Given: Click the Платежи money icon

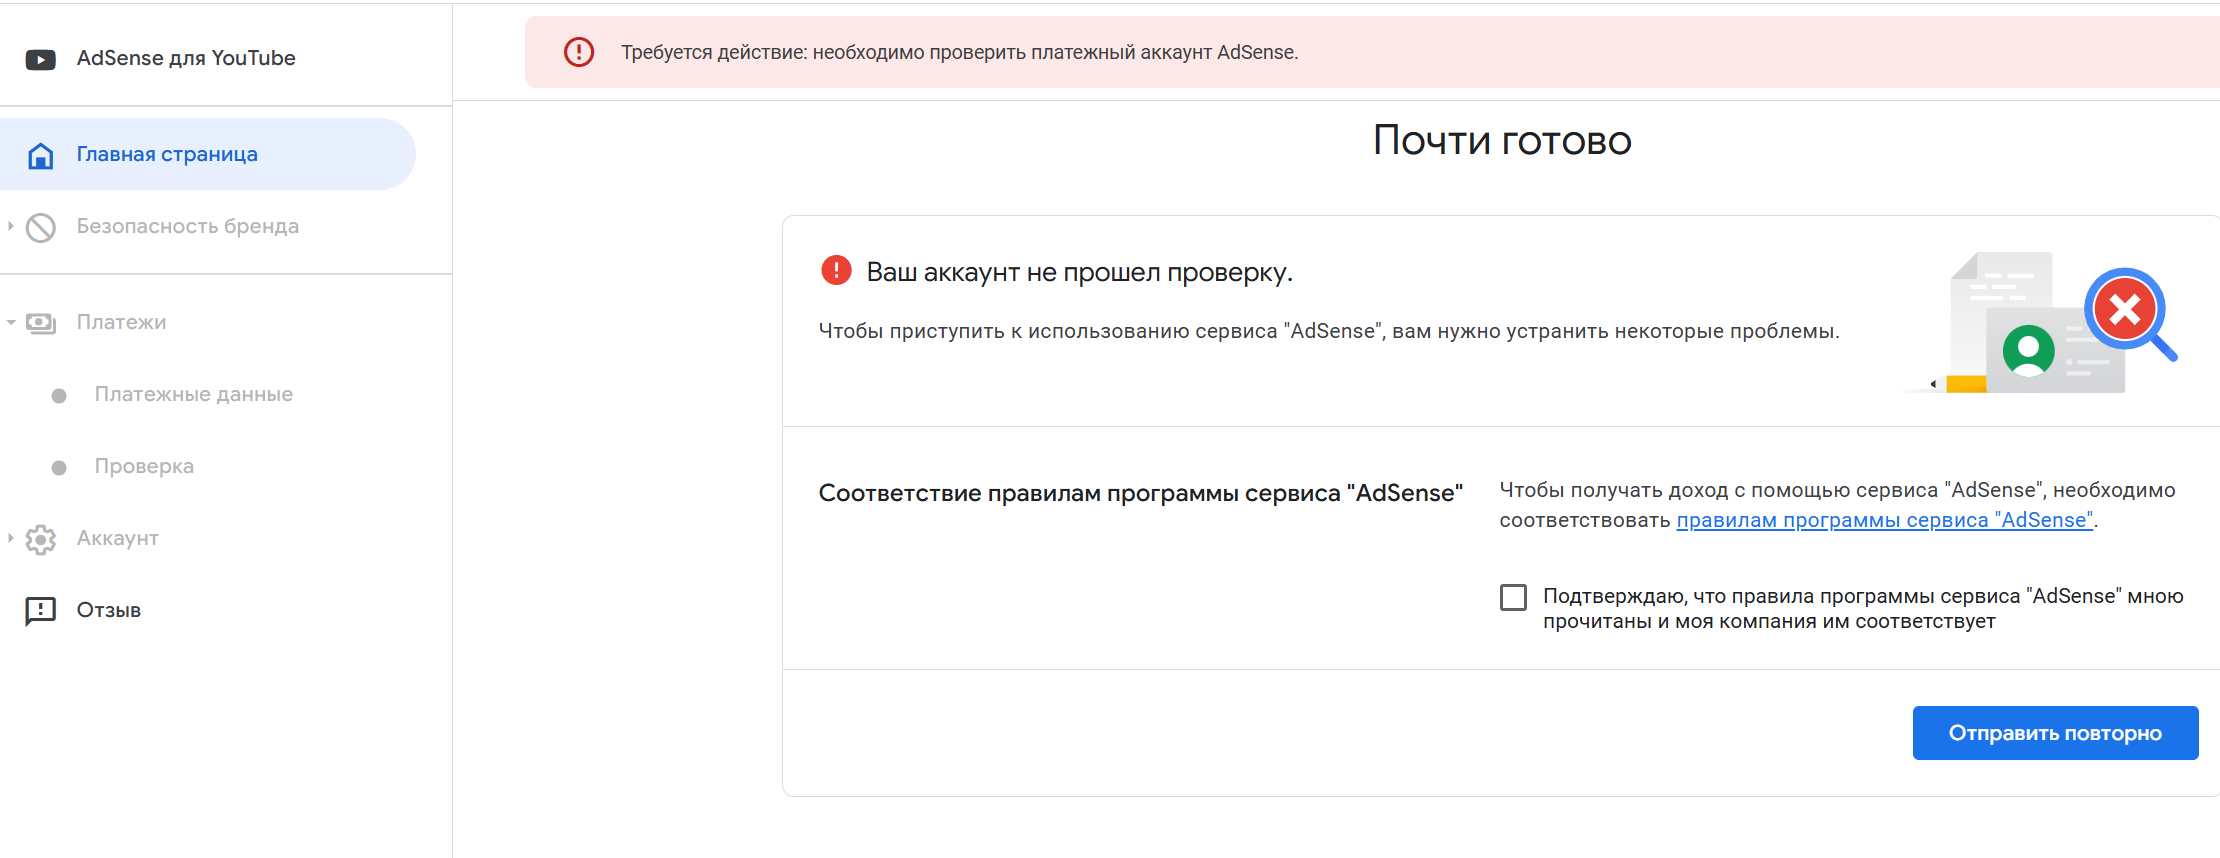Looking at the screenshot, I should [x=41, y=323].
